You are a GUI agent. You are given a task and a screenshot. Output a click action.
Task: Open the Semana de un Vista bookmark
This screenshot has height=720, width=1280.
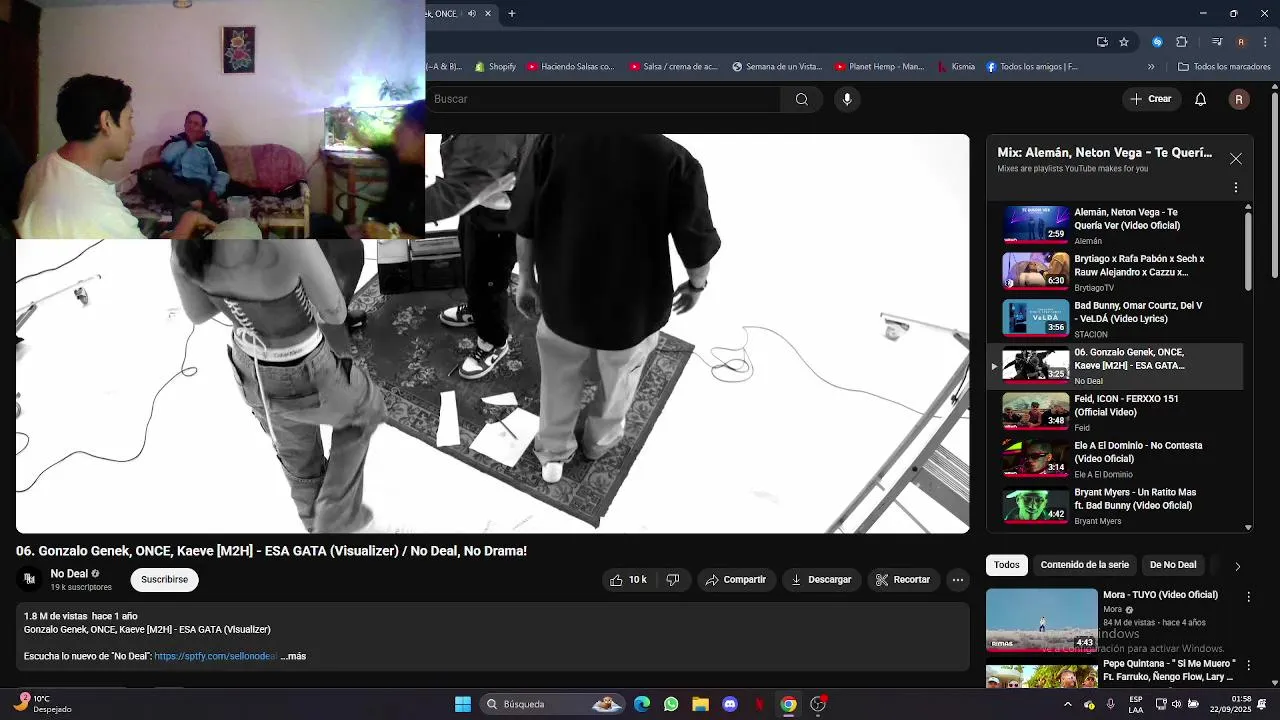(x=777, y=67)
